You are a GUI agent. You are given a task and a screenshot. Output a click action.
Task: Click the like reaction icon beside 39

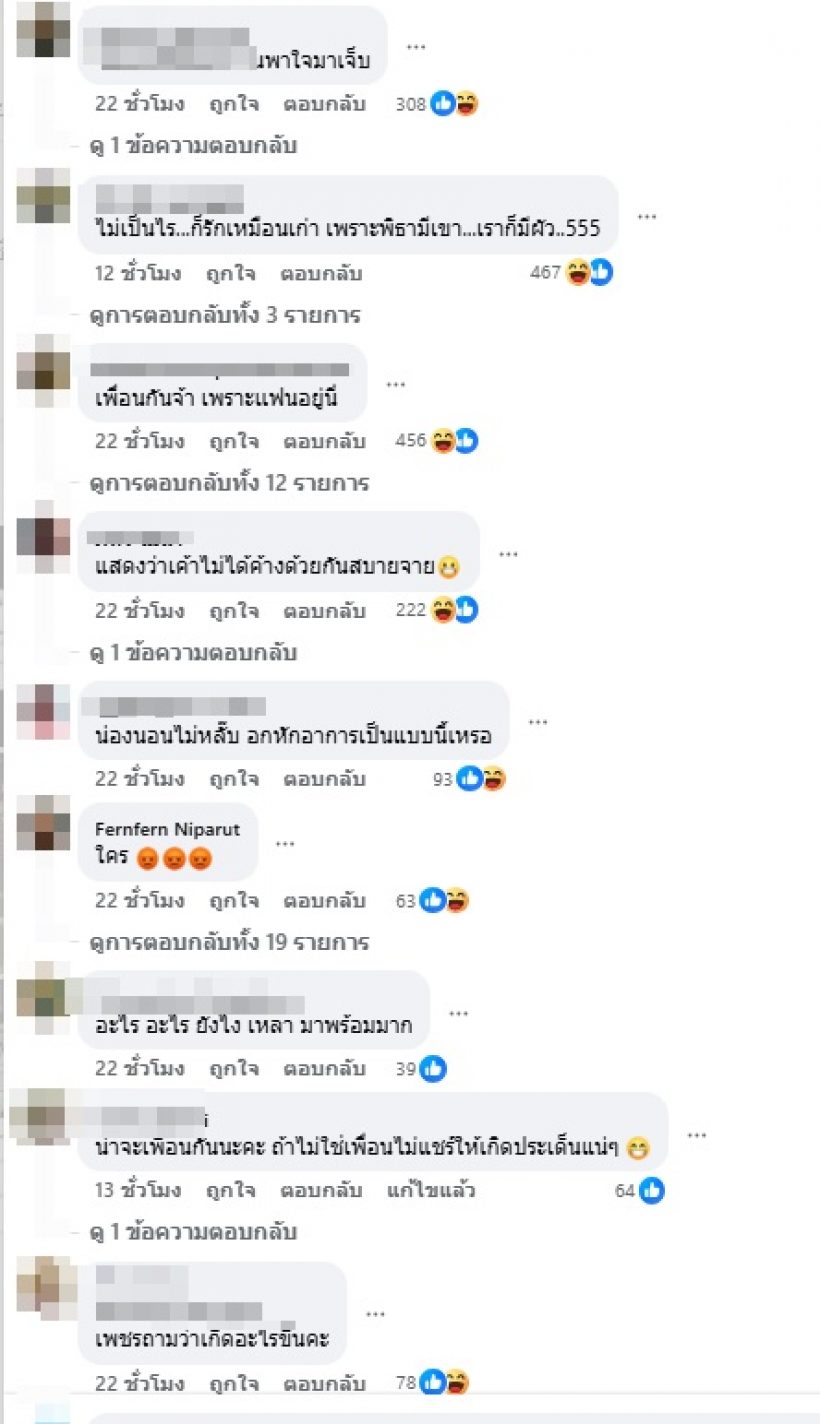[x=433, y=1069]
